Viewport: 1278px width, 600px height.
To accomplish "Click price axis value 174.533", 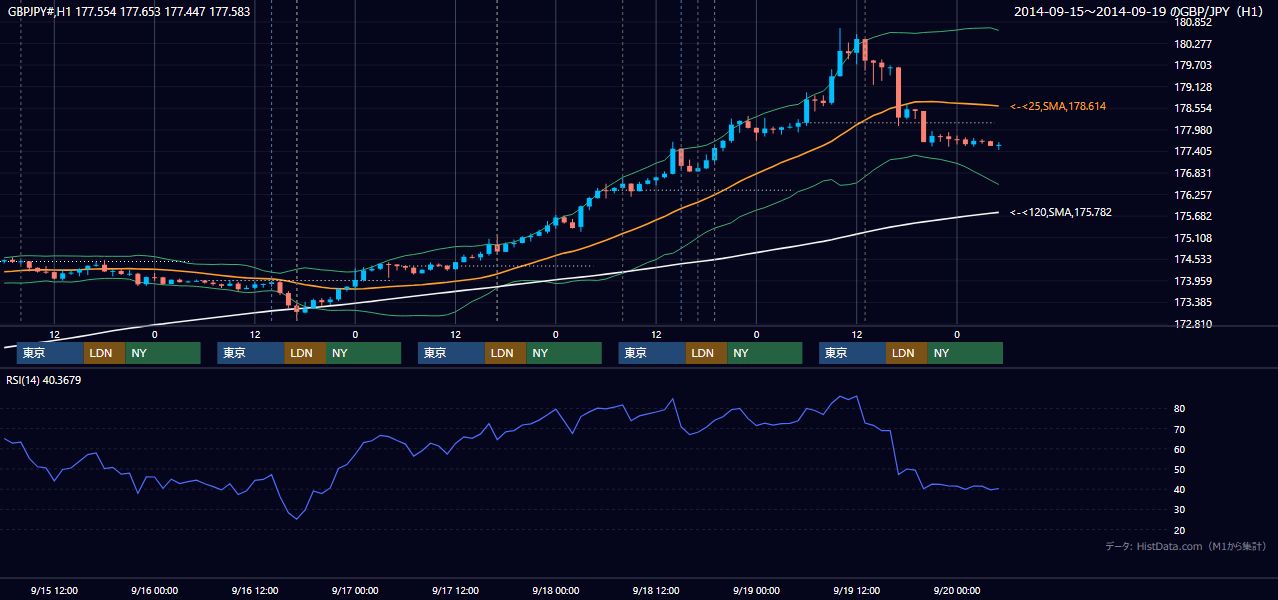I will click(1193, 260).
